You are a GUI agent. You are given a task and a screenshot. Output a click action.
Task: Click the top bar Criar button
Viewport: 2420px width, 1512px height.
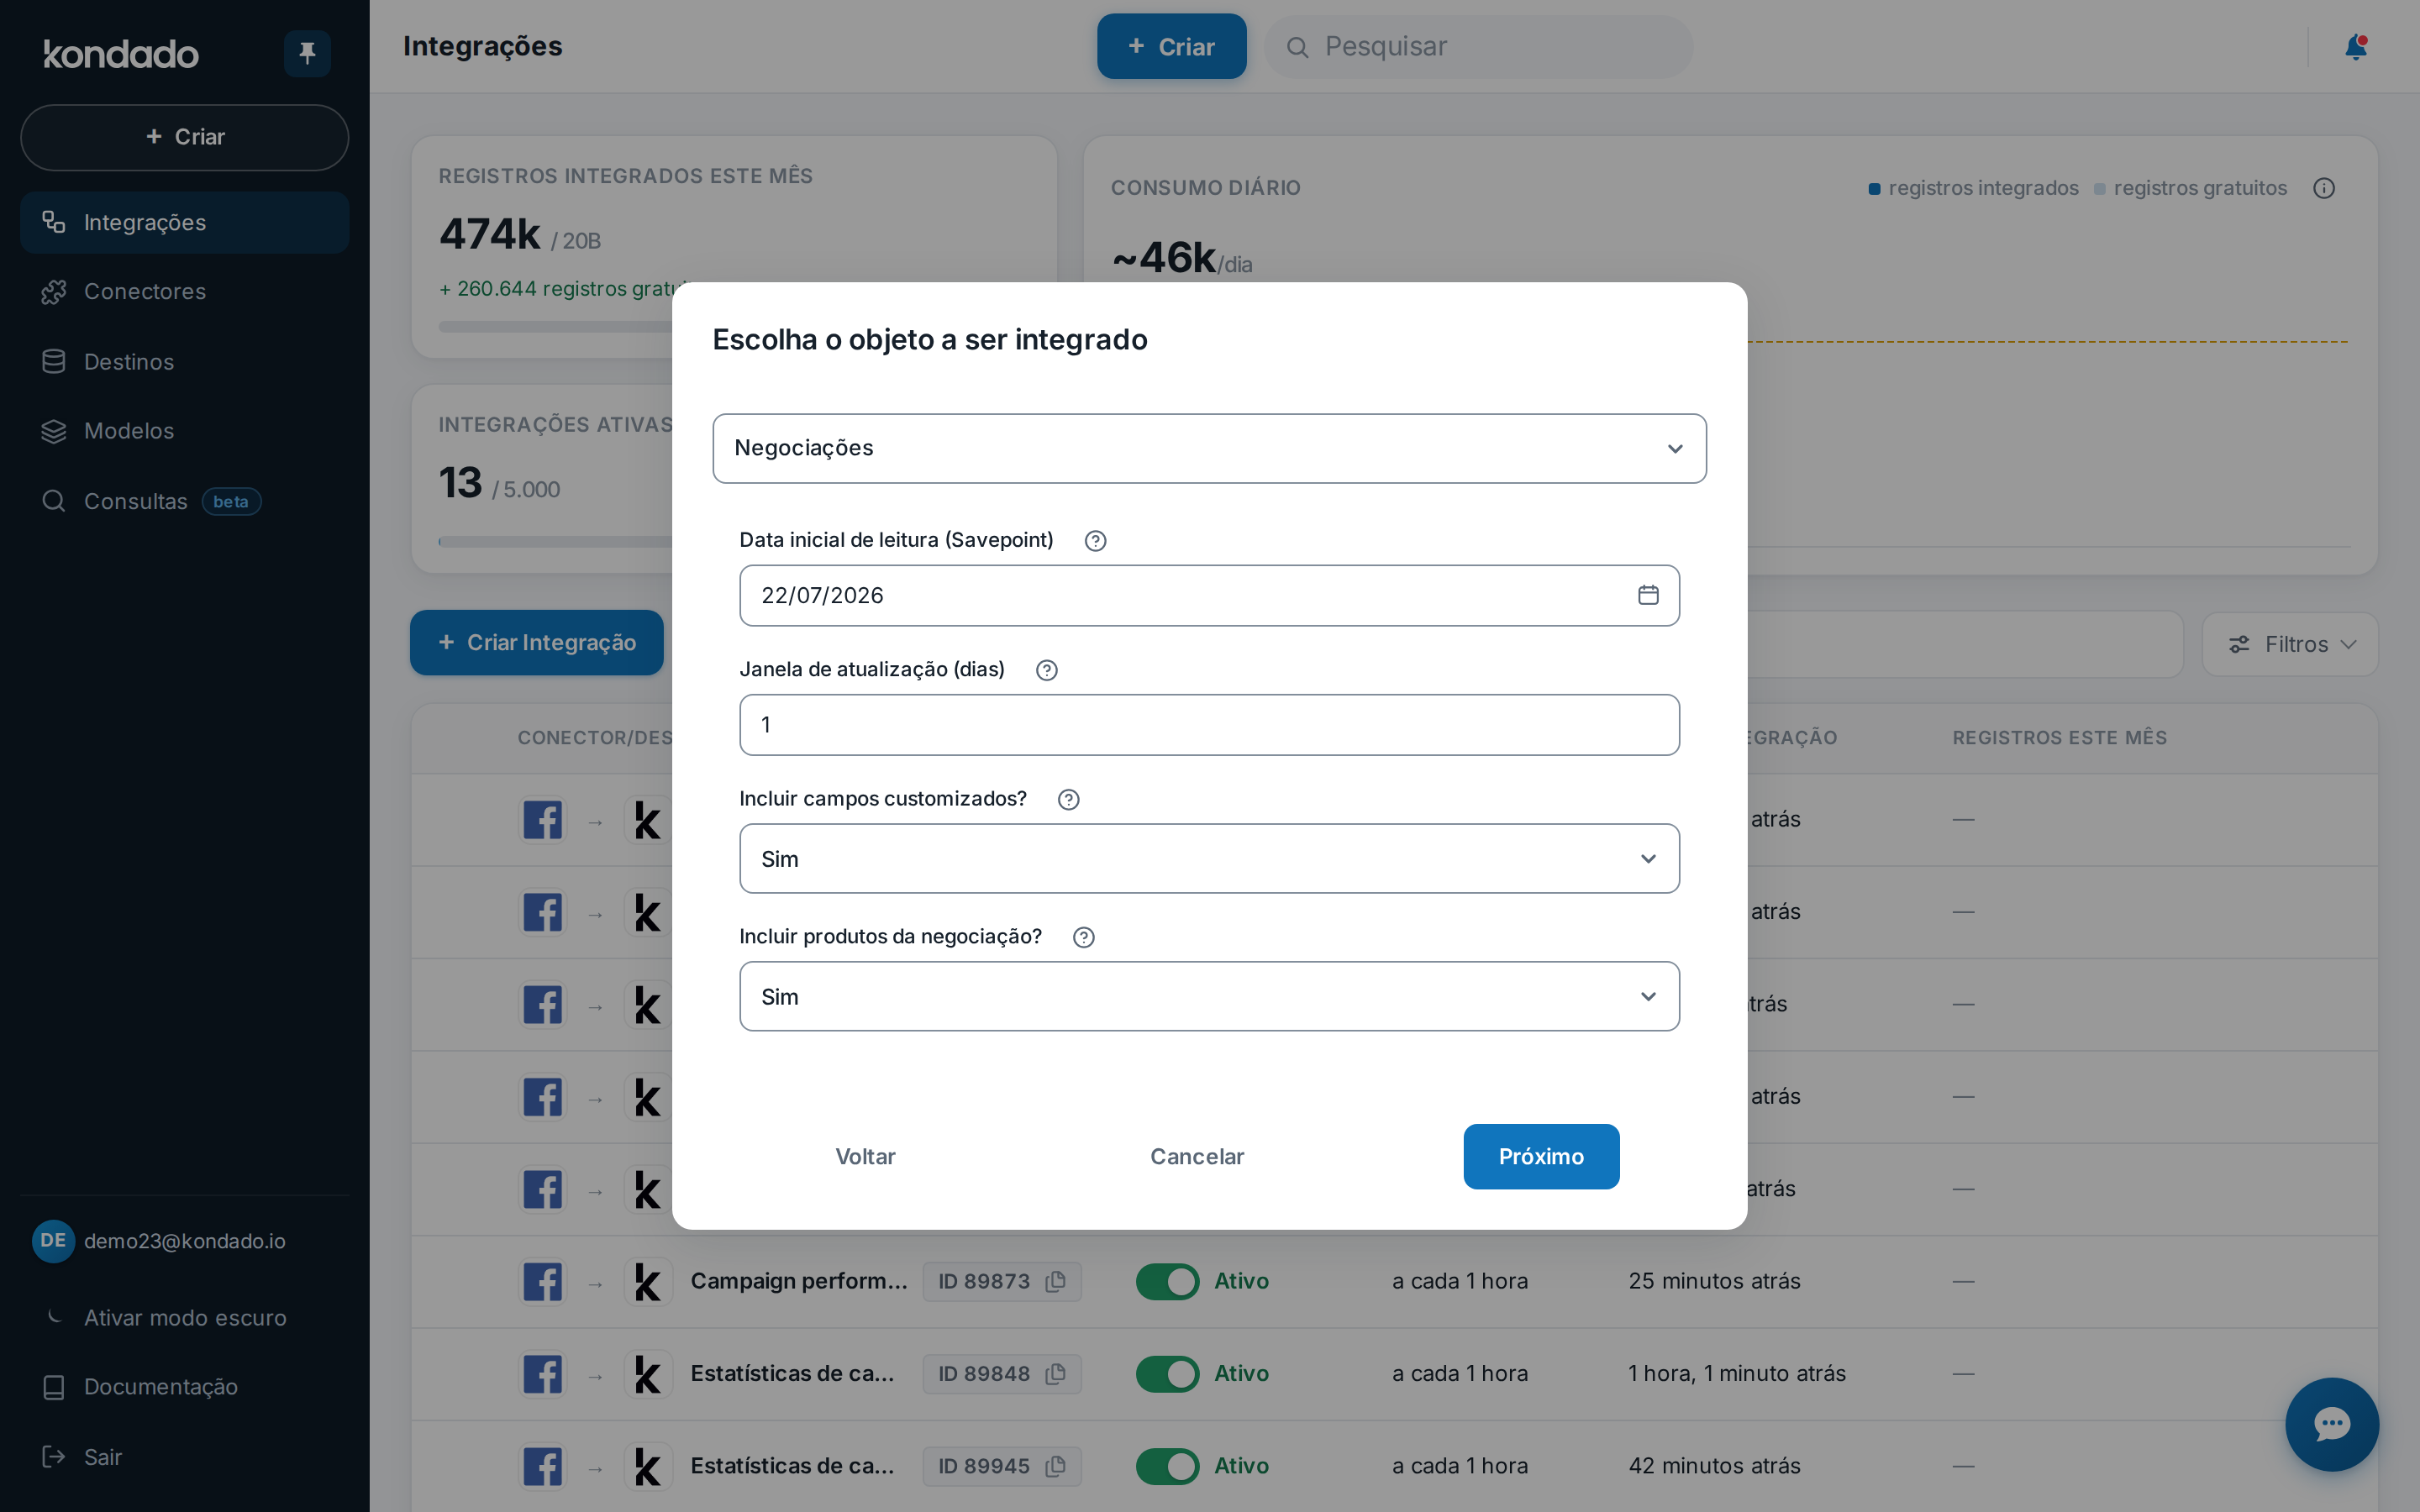[1171, 47]
